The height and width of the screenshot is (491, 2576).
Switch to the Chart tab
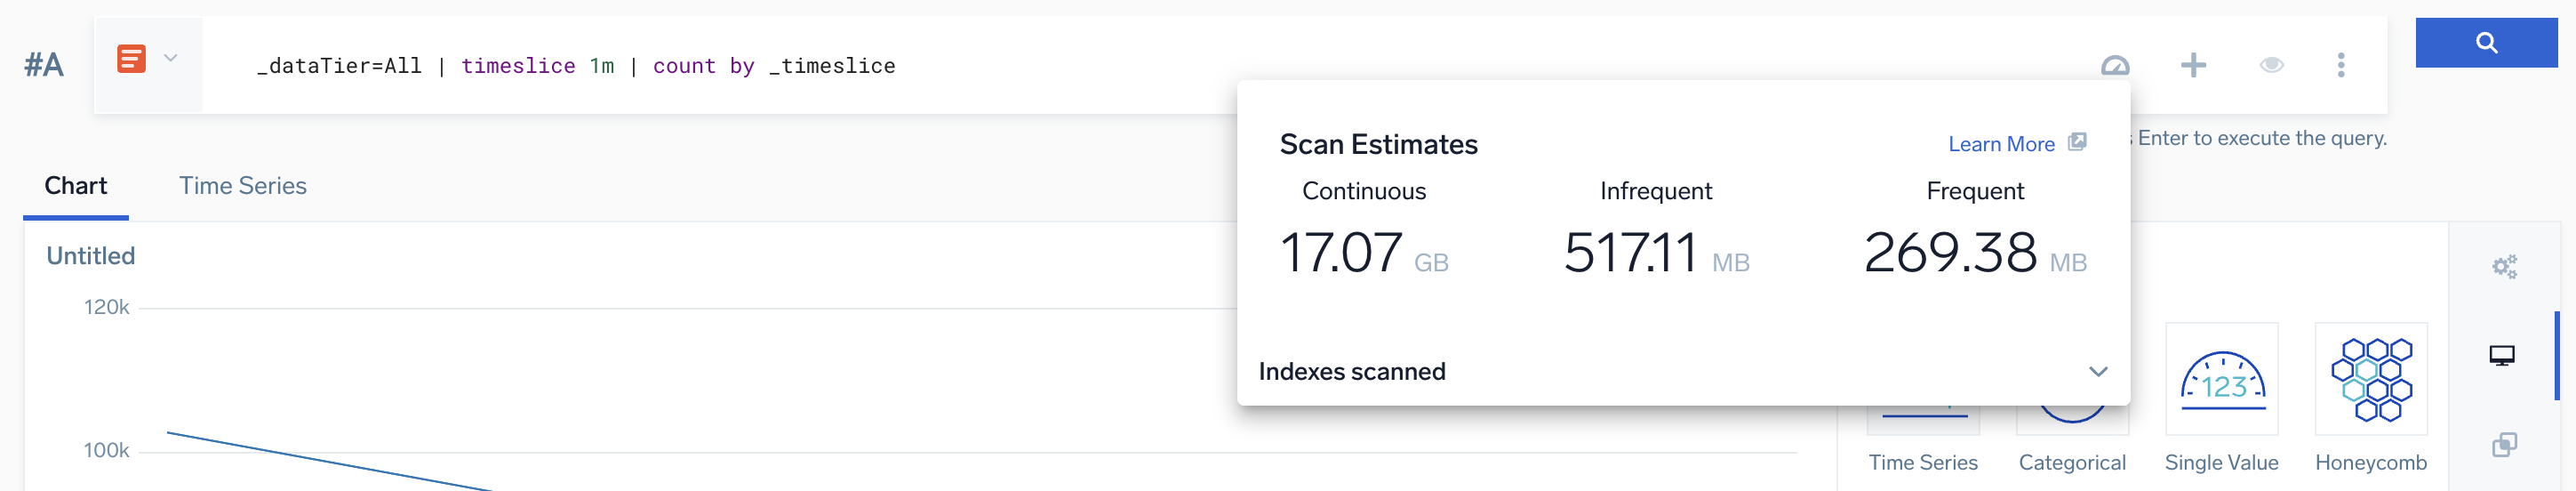point(76,186)
